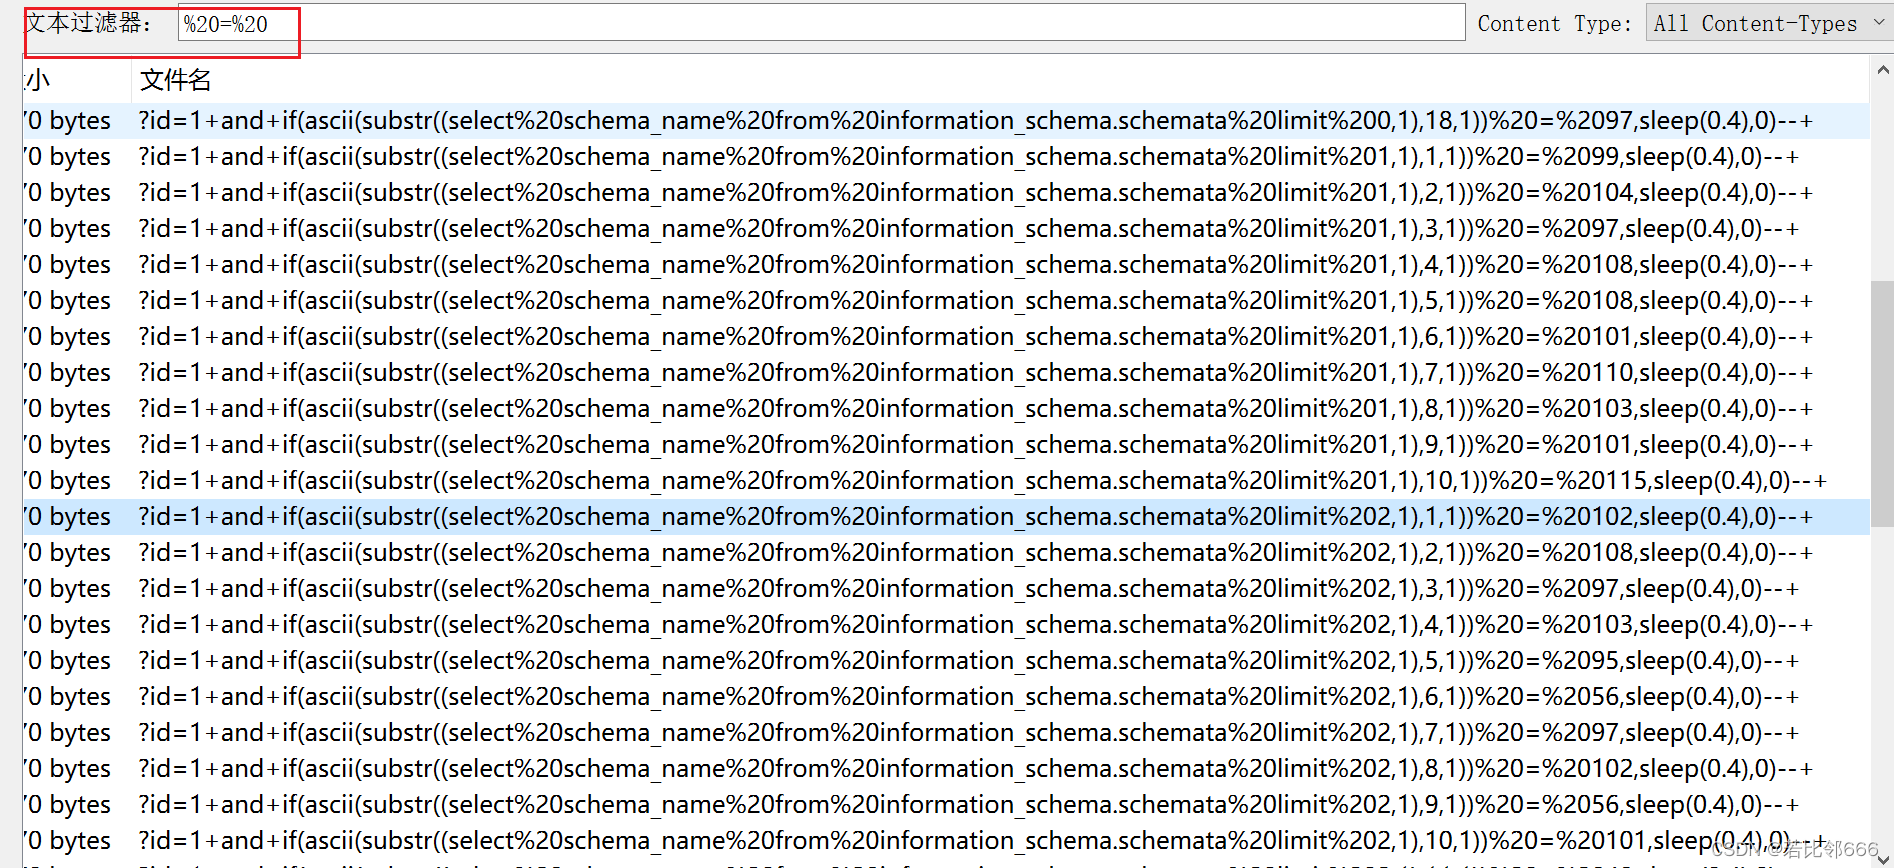Select row with limit 2,1),6,1)) =56

point(946,697)
